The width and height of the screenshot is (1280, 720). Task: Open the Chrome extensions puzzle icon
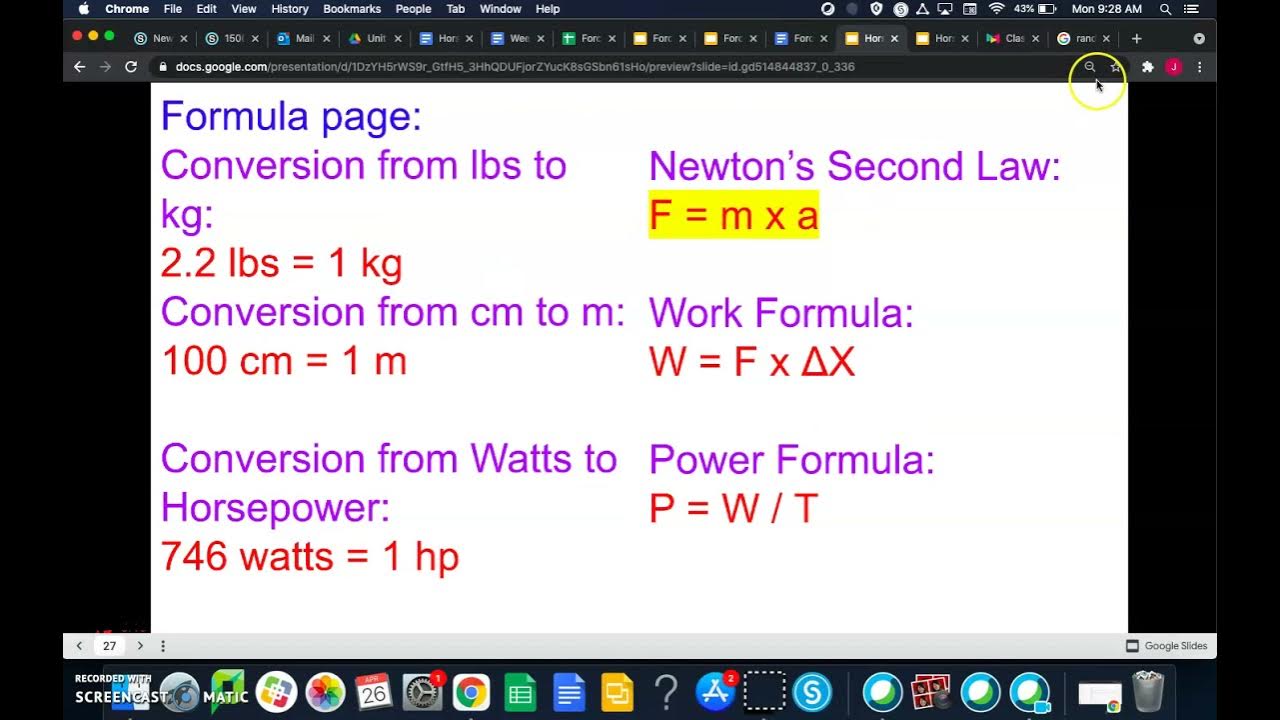(1148, 67)
